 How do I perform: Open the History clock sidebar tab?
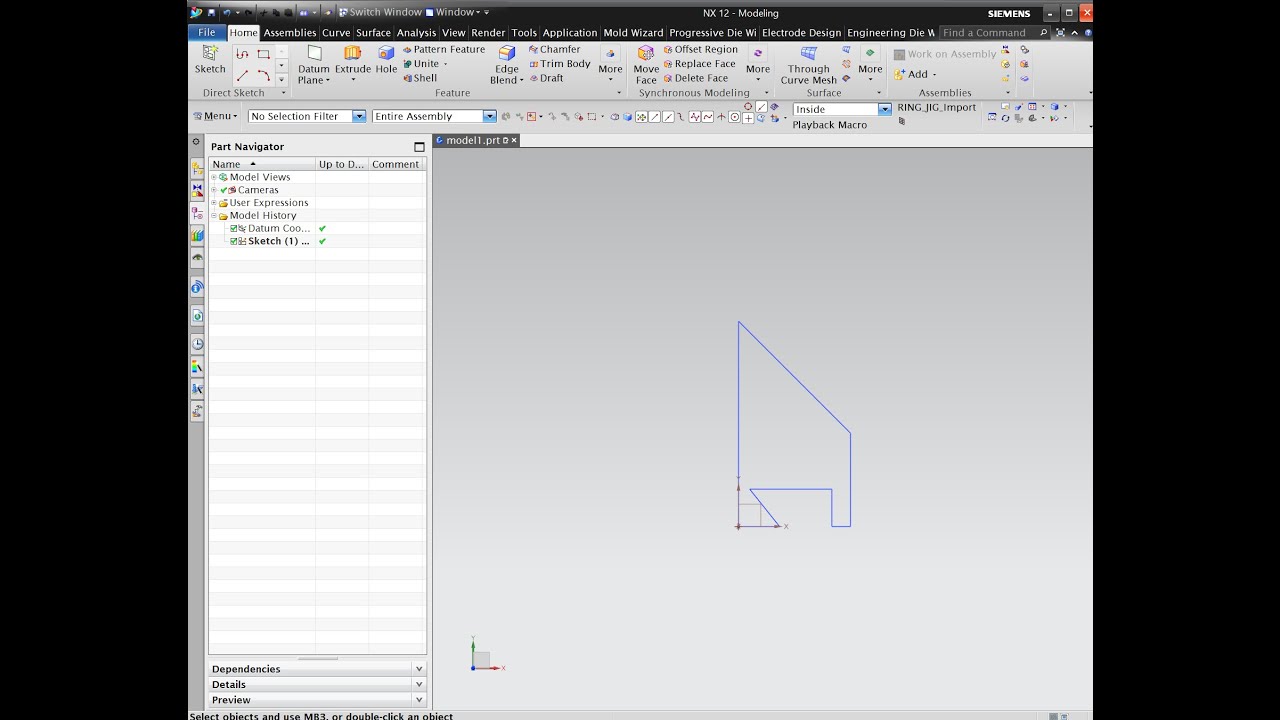point(197,343)
